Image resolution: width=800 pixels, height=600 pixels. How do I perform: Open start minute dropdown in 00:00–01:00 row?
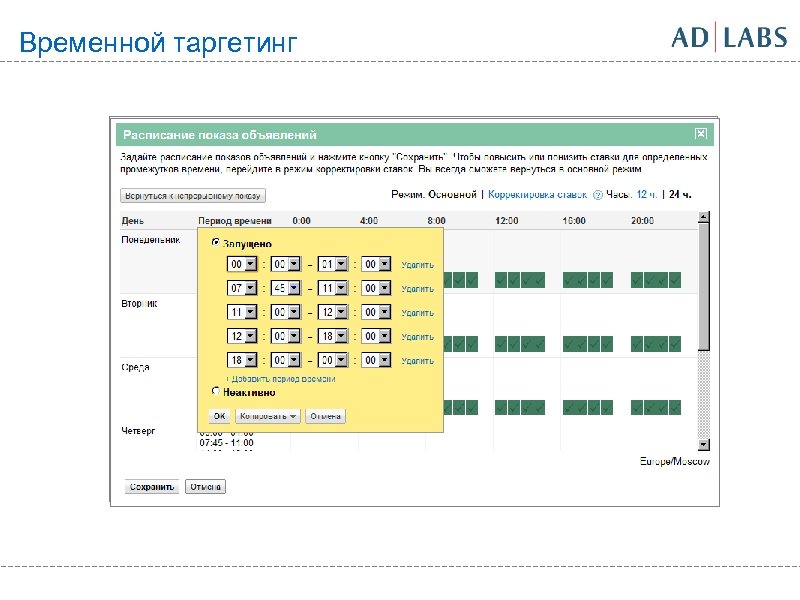286,264
